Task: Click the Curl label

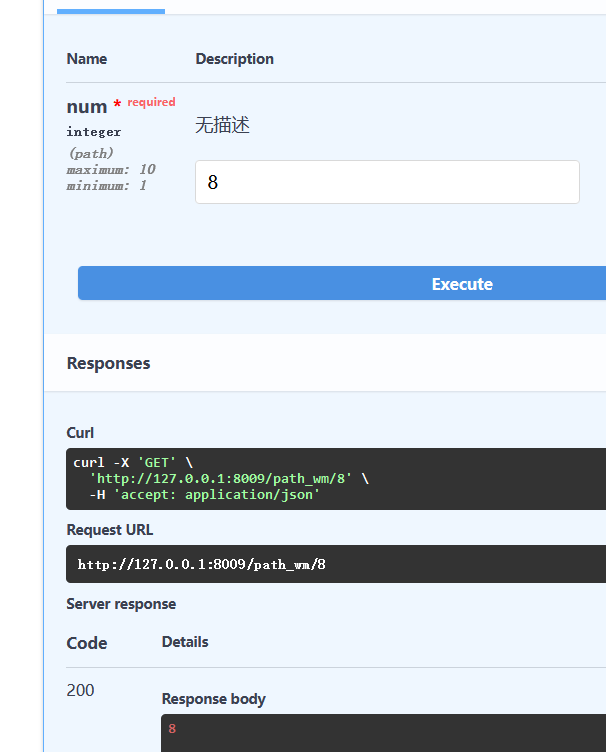Action: 80,433
